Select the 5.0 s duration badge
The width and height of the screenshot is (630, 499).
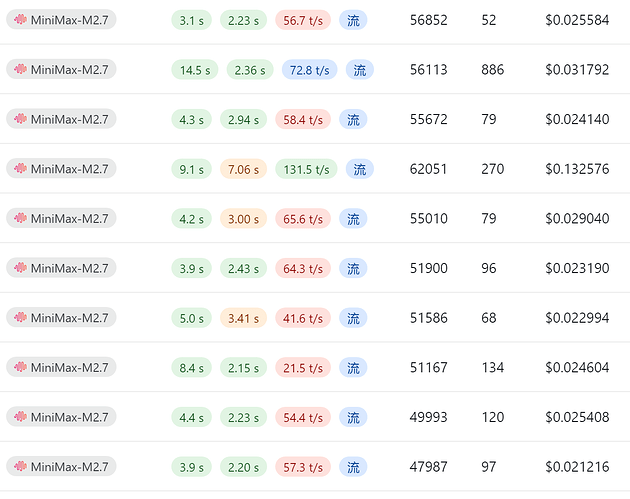click(x=191, y=318)
